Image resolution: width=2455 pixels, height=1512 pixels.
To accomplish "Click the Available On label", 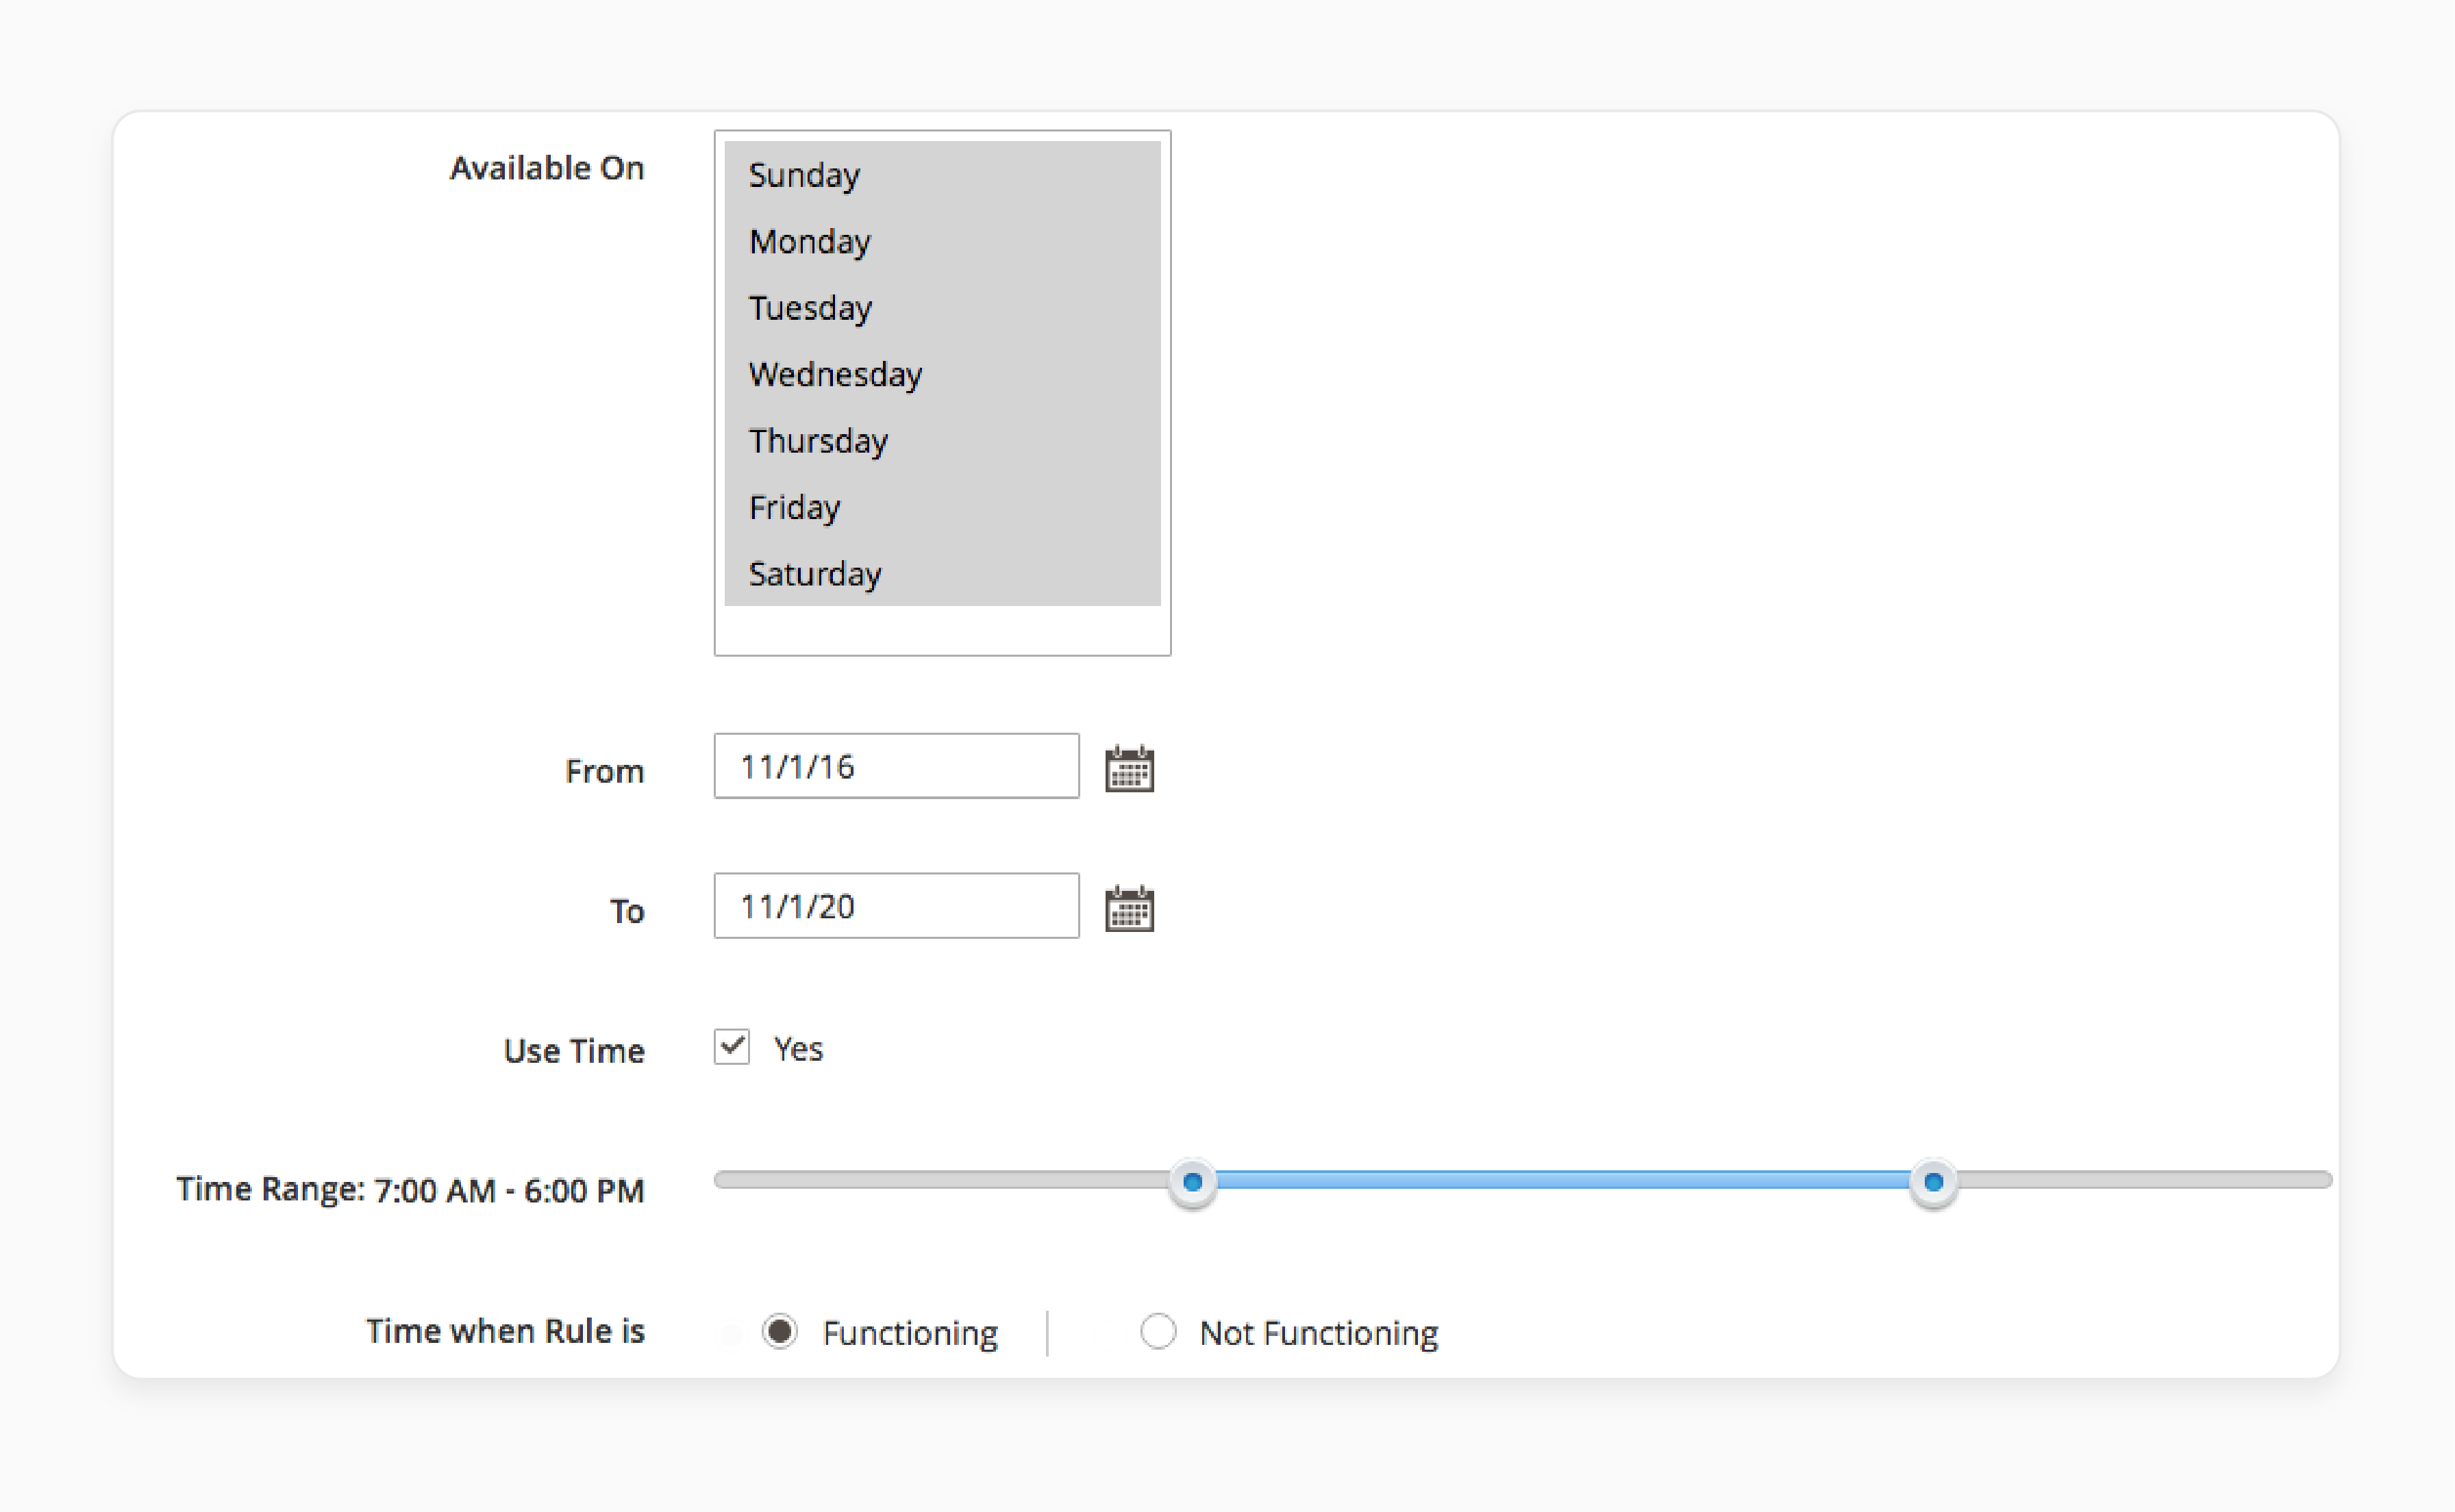I will click(x=547, y=168).
